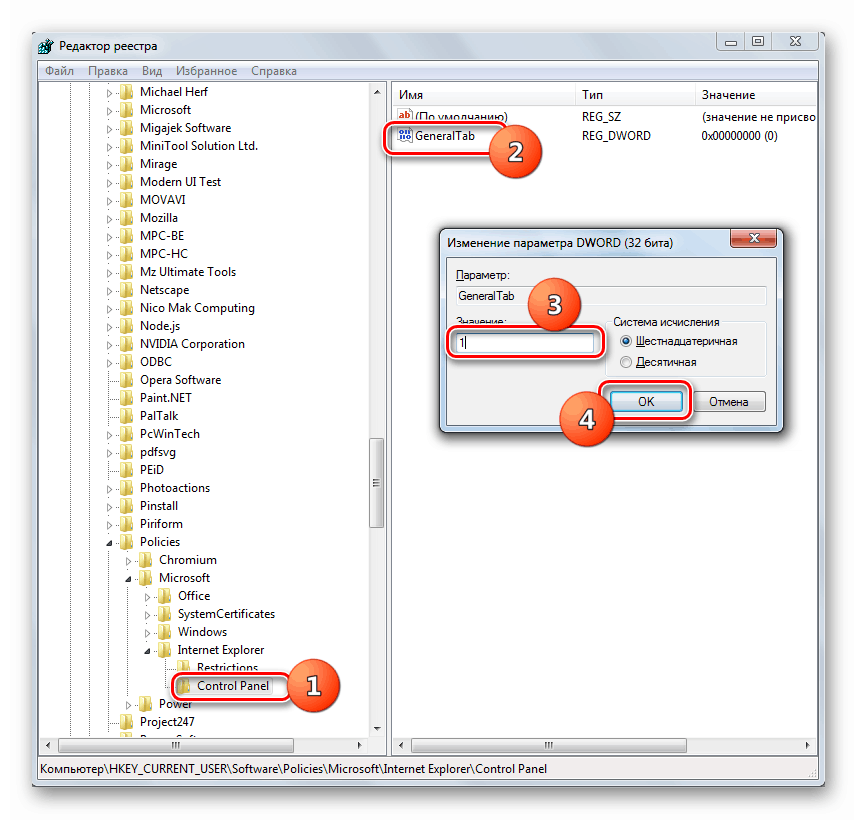This screenshot has width=857, height=820.
Task: Click the MOVAVI folder icon
Action: point(127,200)
